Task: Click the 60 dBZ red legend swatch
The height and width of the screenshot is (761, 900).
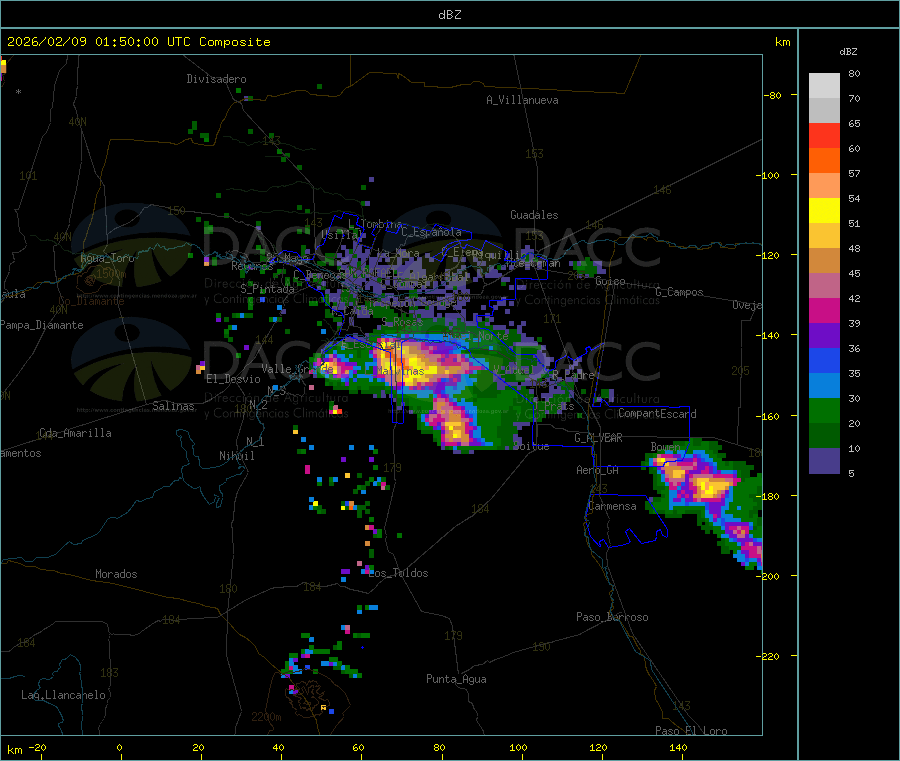Action: point(824,135)
